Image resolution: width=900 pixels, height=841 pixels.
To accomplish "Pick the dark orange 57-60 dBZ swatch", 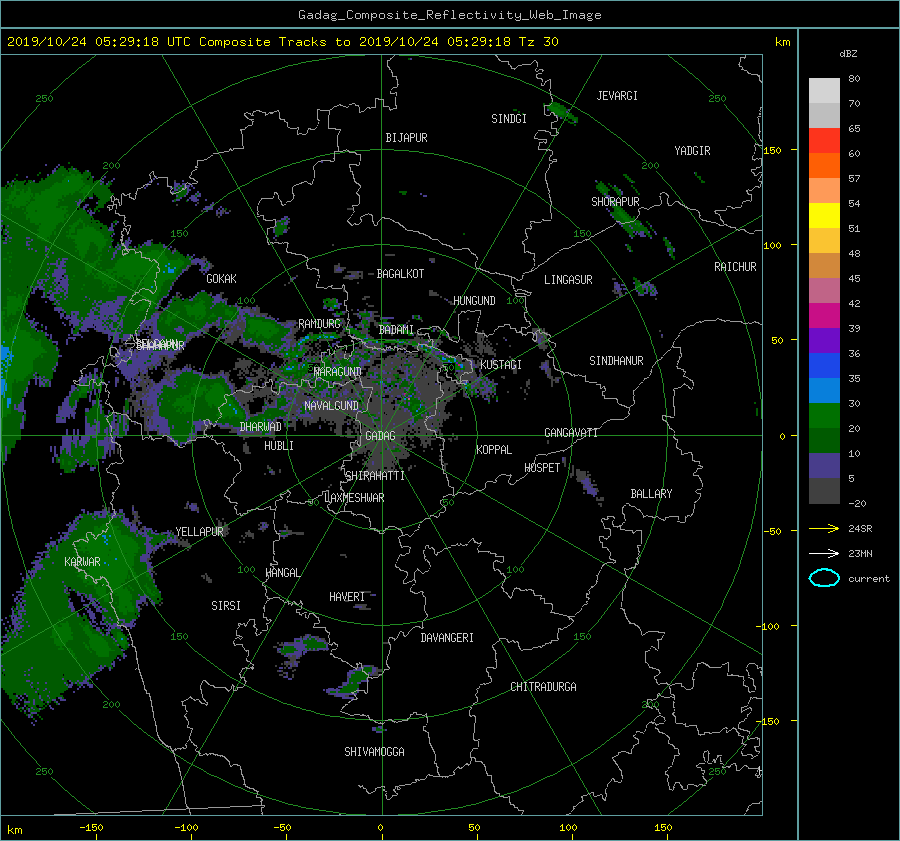I will (x=824, y=165).
